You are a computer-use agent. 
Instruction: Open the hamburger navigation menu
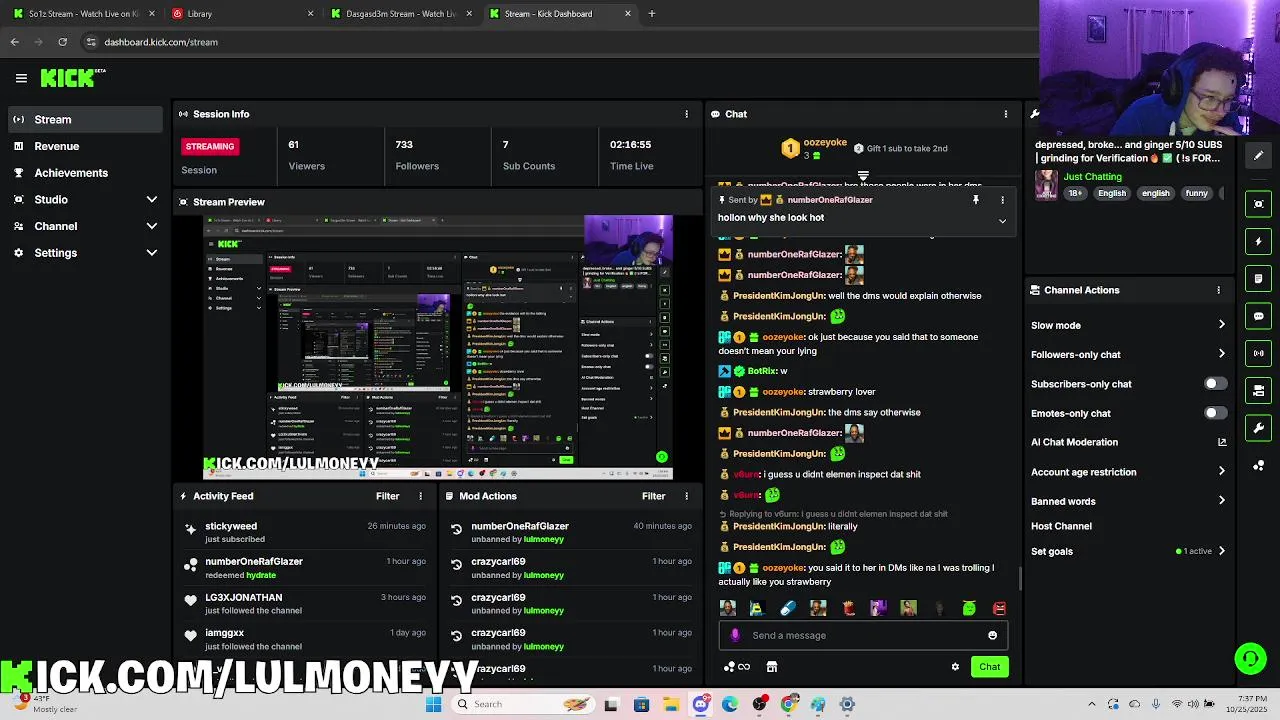click(21, 78)
